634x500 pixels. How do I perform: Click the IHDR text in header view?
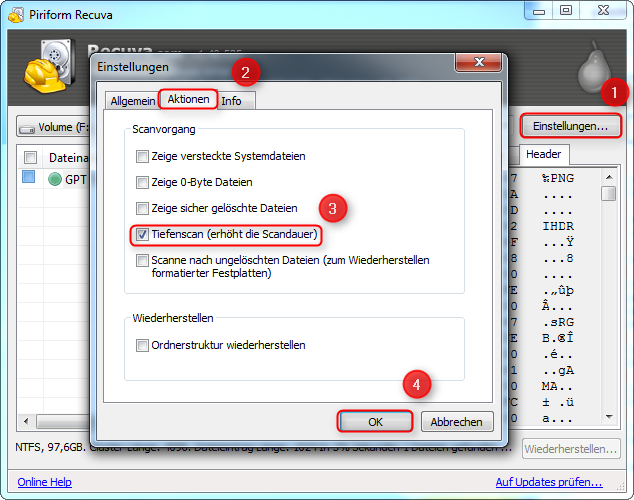click(x=558, y=226)
